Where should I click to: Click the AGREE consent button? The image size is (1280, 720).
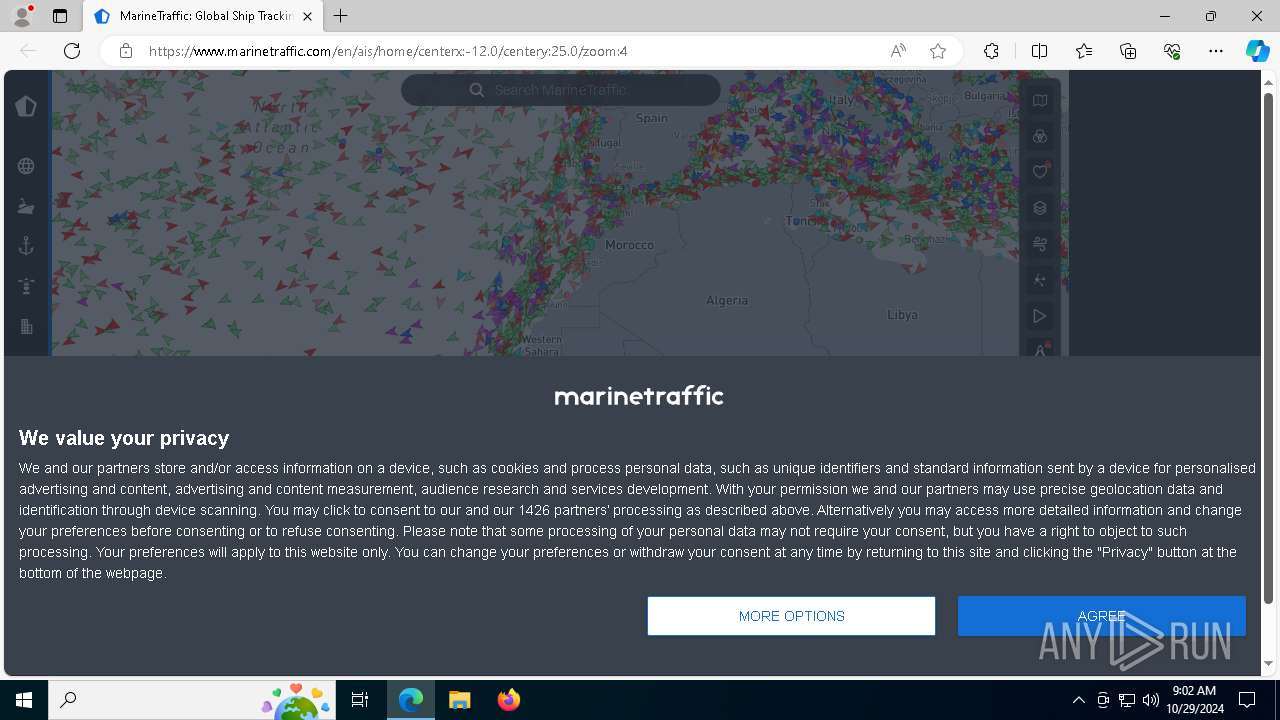click(x=1102, y=616)
